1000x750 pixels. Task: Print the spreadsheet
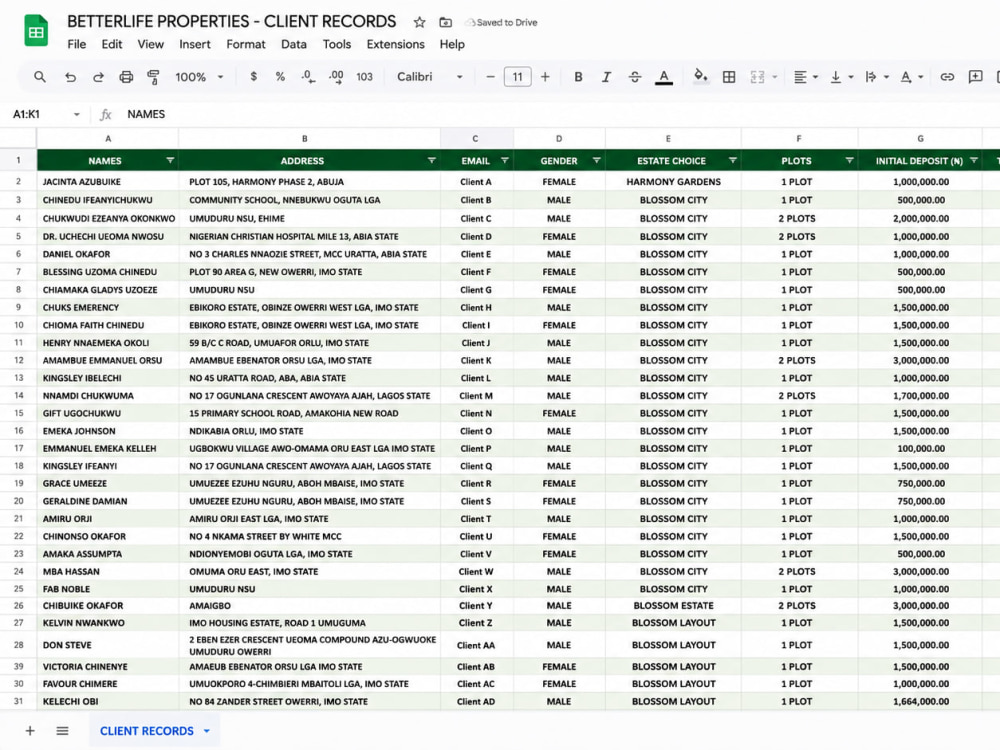[x=126, y=77]
